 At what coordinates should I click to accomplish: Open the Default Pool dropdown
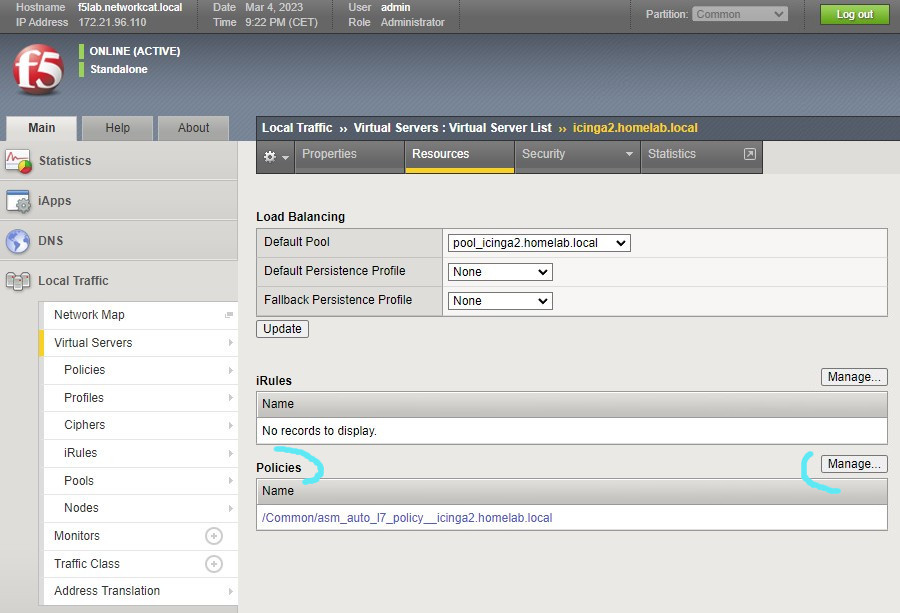[x=539, y=243]
